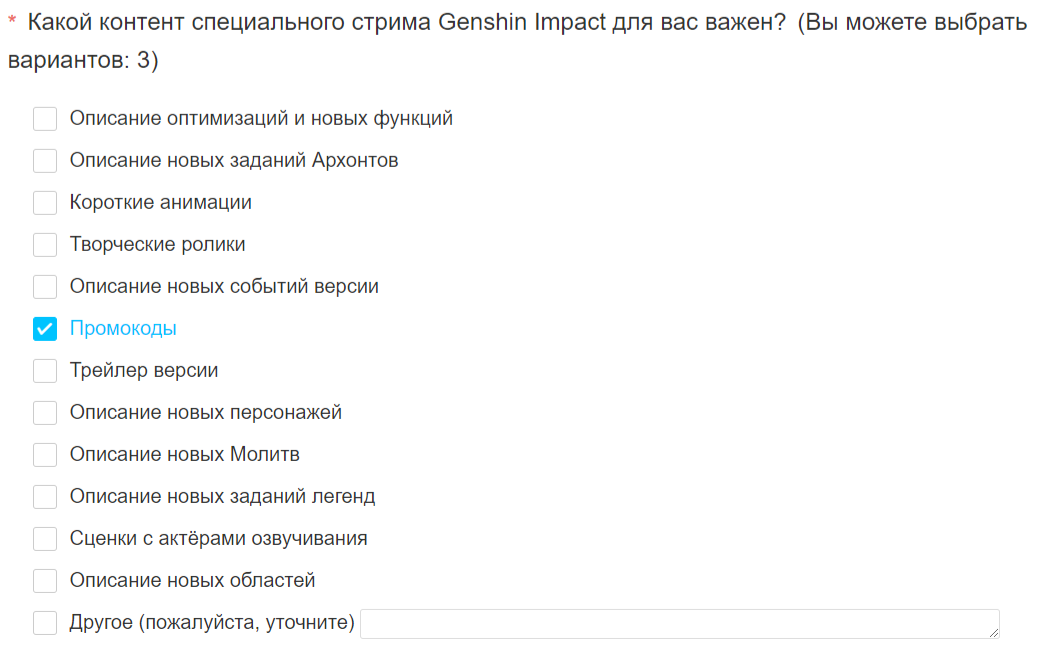Check the 'Описание новых Молитв' box
This screenshot has width=1057, height=657.
(45, 455)
